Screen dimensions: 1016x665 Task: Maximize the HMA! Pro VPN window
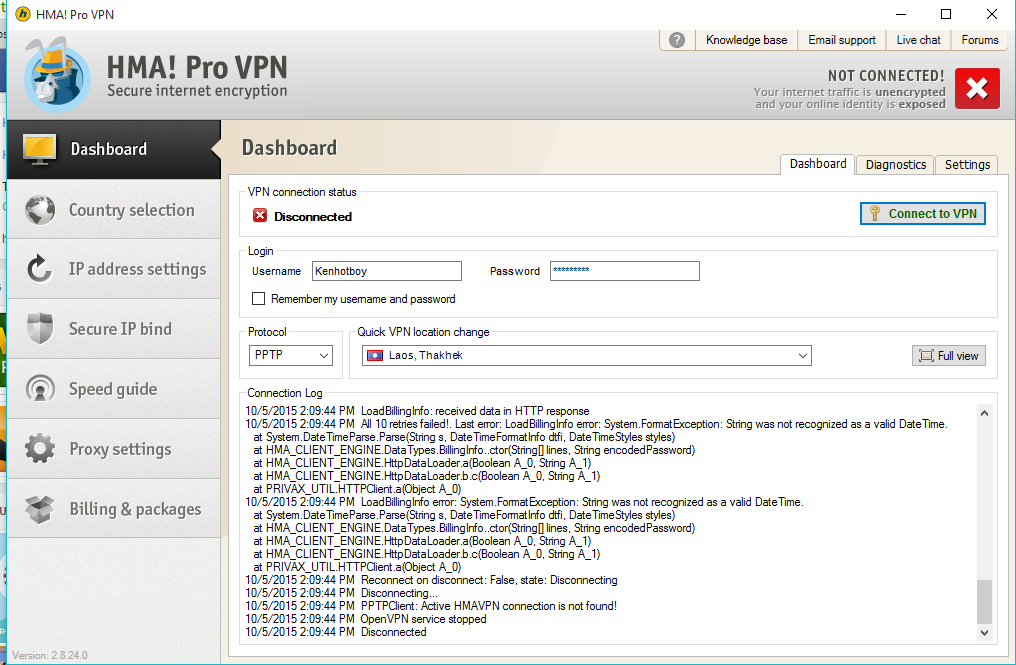pos(946,14)
